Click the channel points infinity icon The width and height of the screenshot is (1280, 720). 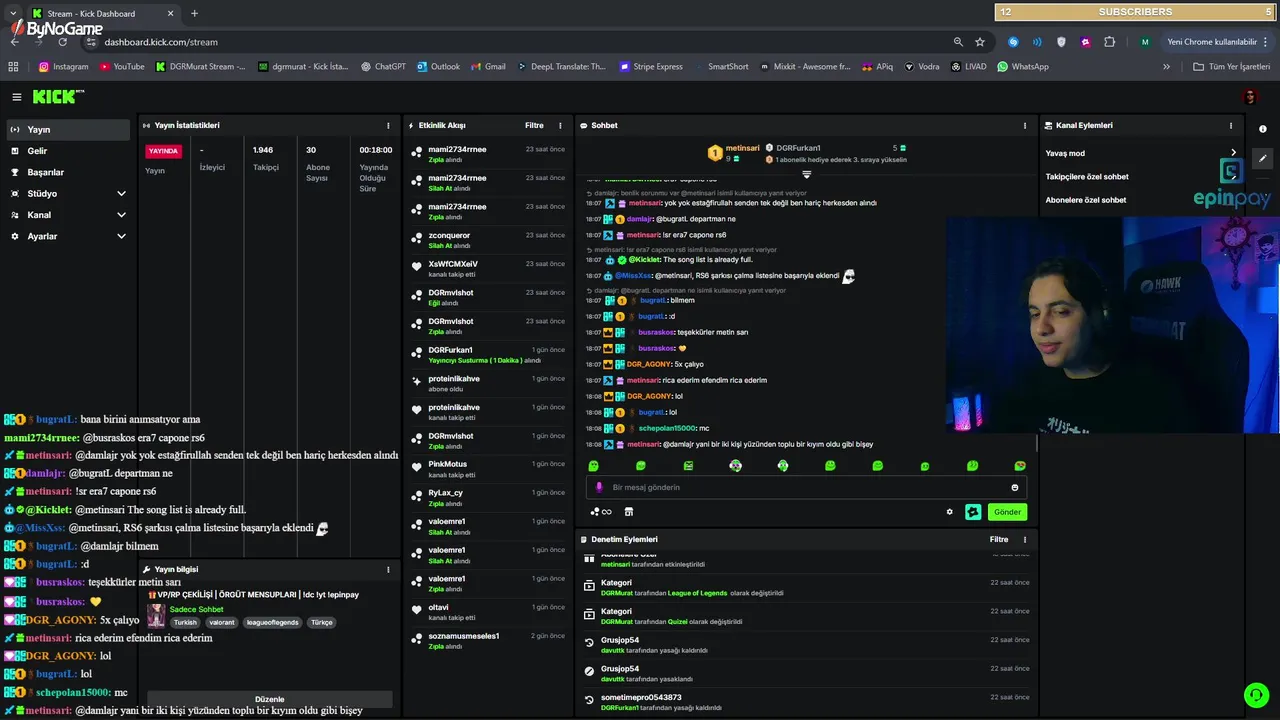601,512
